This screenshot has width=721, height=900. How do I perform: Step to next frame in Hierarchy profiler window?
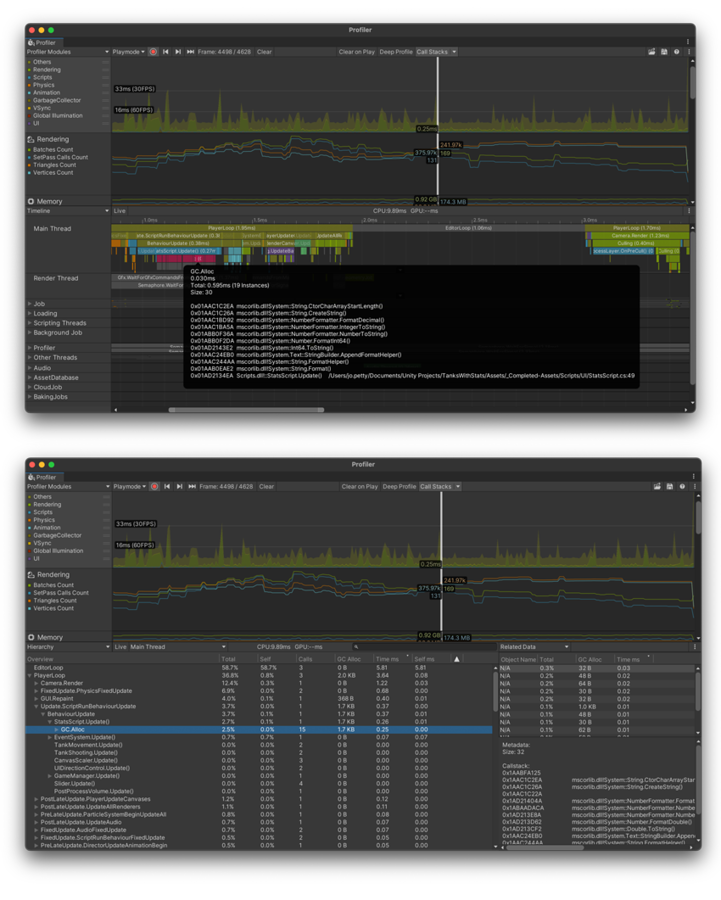tap(180, 487)
